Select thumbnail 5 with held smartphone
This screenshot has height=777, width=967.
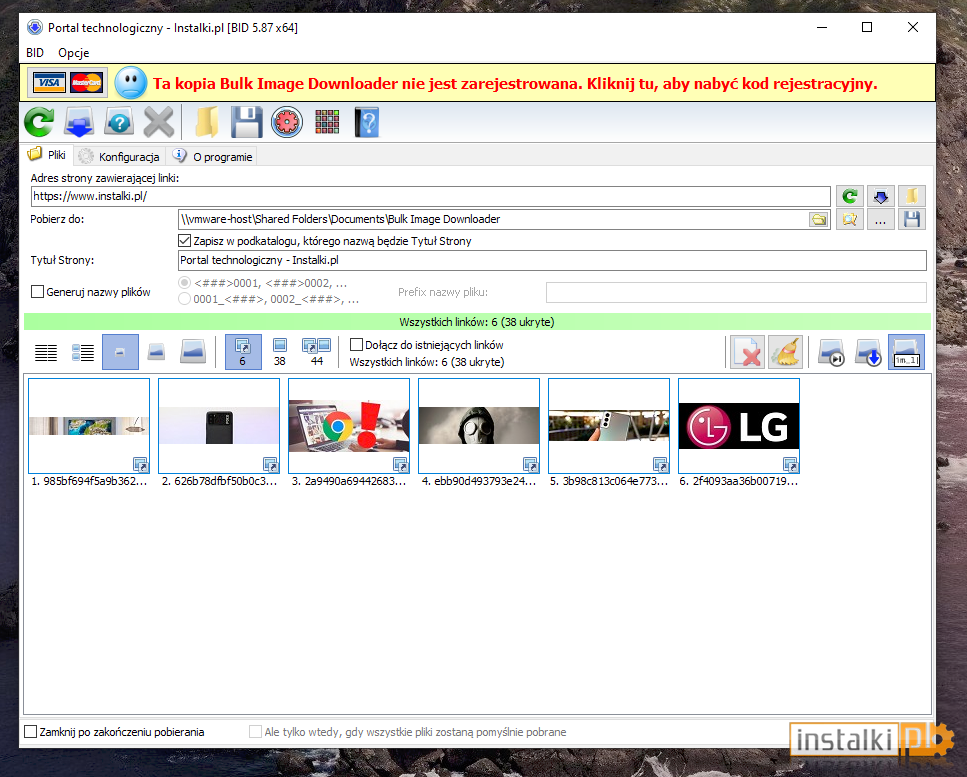pyautogui.click(x=609, y=426)
